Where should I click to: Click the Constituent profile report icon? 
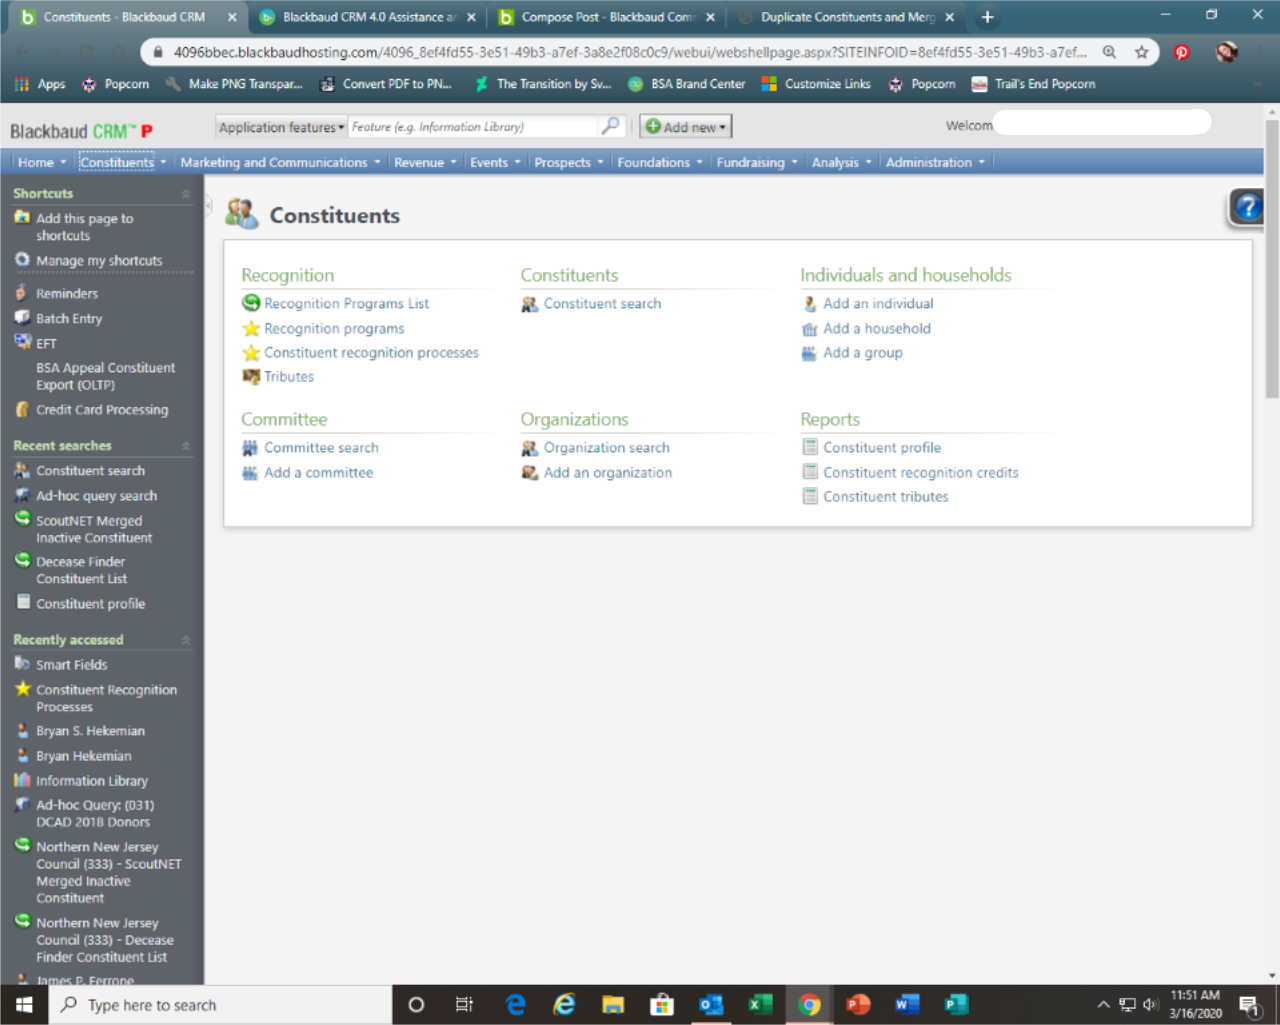coord(810,447)
